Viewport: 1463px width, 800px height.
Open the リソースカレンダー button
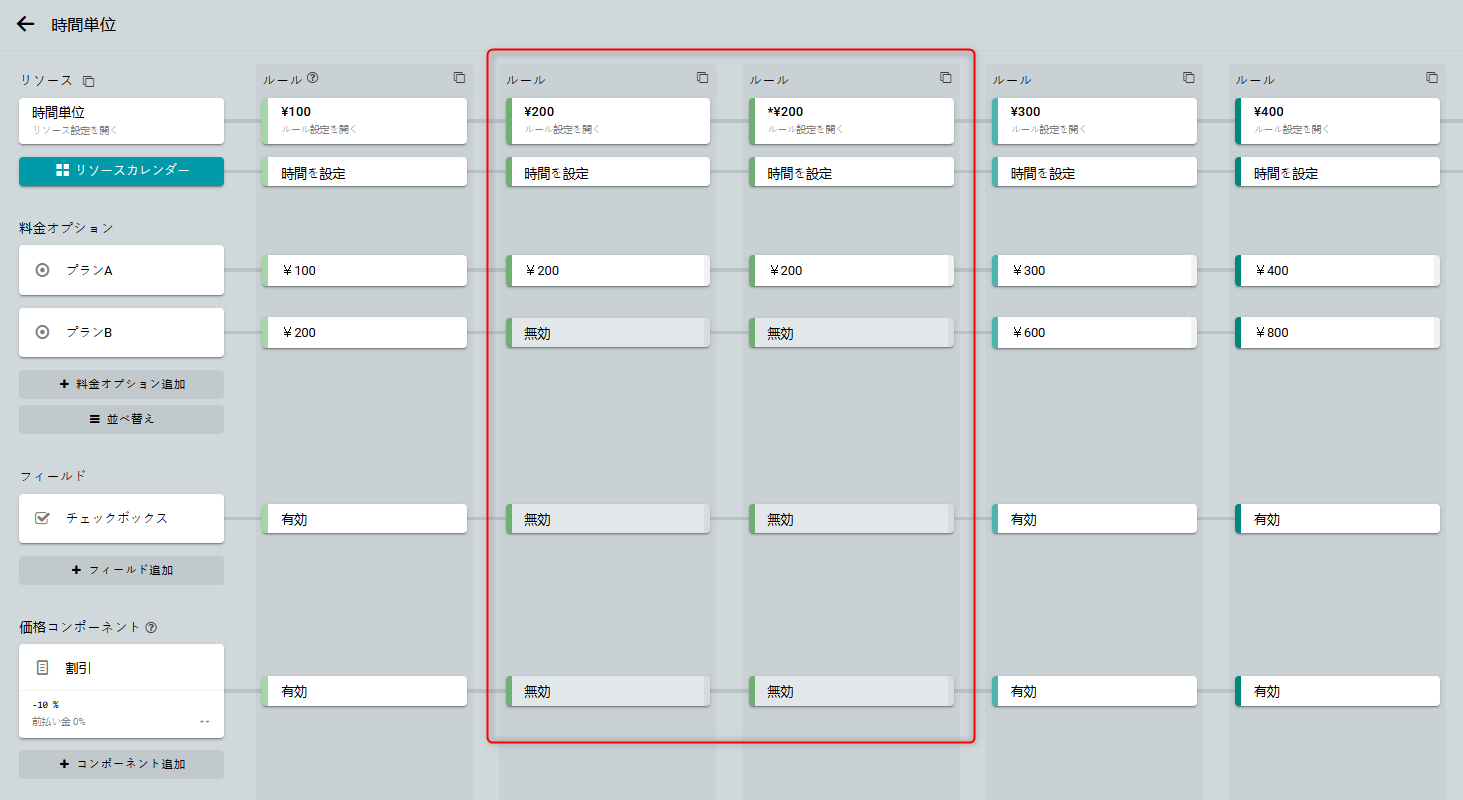point(121,171)
